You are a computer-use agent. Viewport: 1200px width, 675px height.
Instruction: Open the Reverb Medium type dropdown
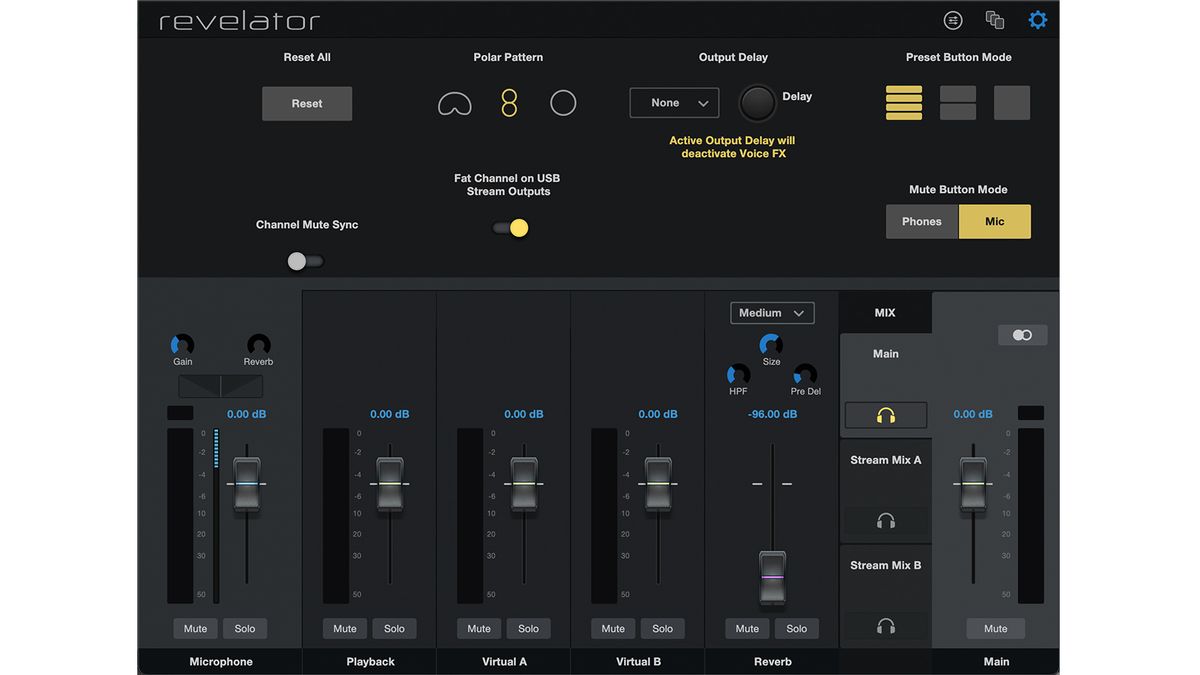pyautogui.click(x=772, y=313)
